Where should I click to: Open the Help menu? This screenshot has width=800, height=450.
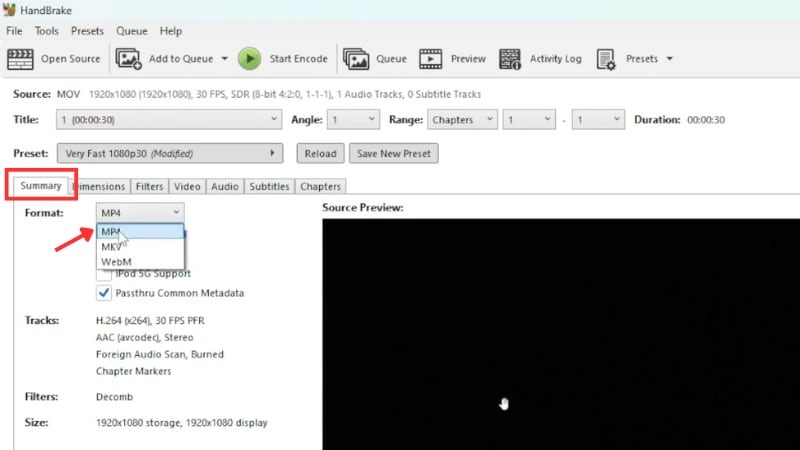170,31
